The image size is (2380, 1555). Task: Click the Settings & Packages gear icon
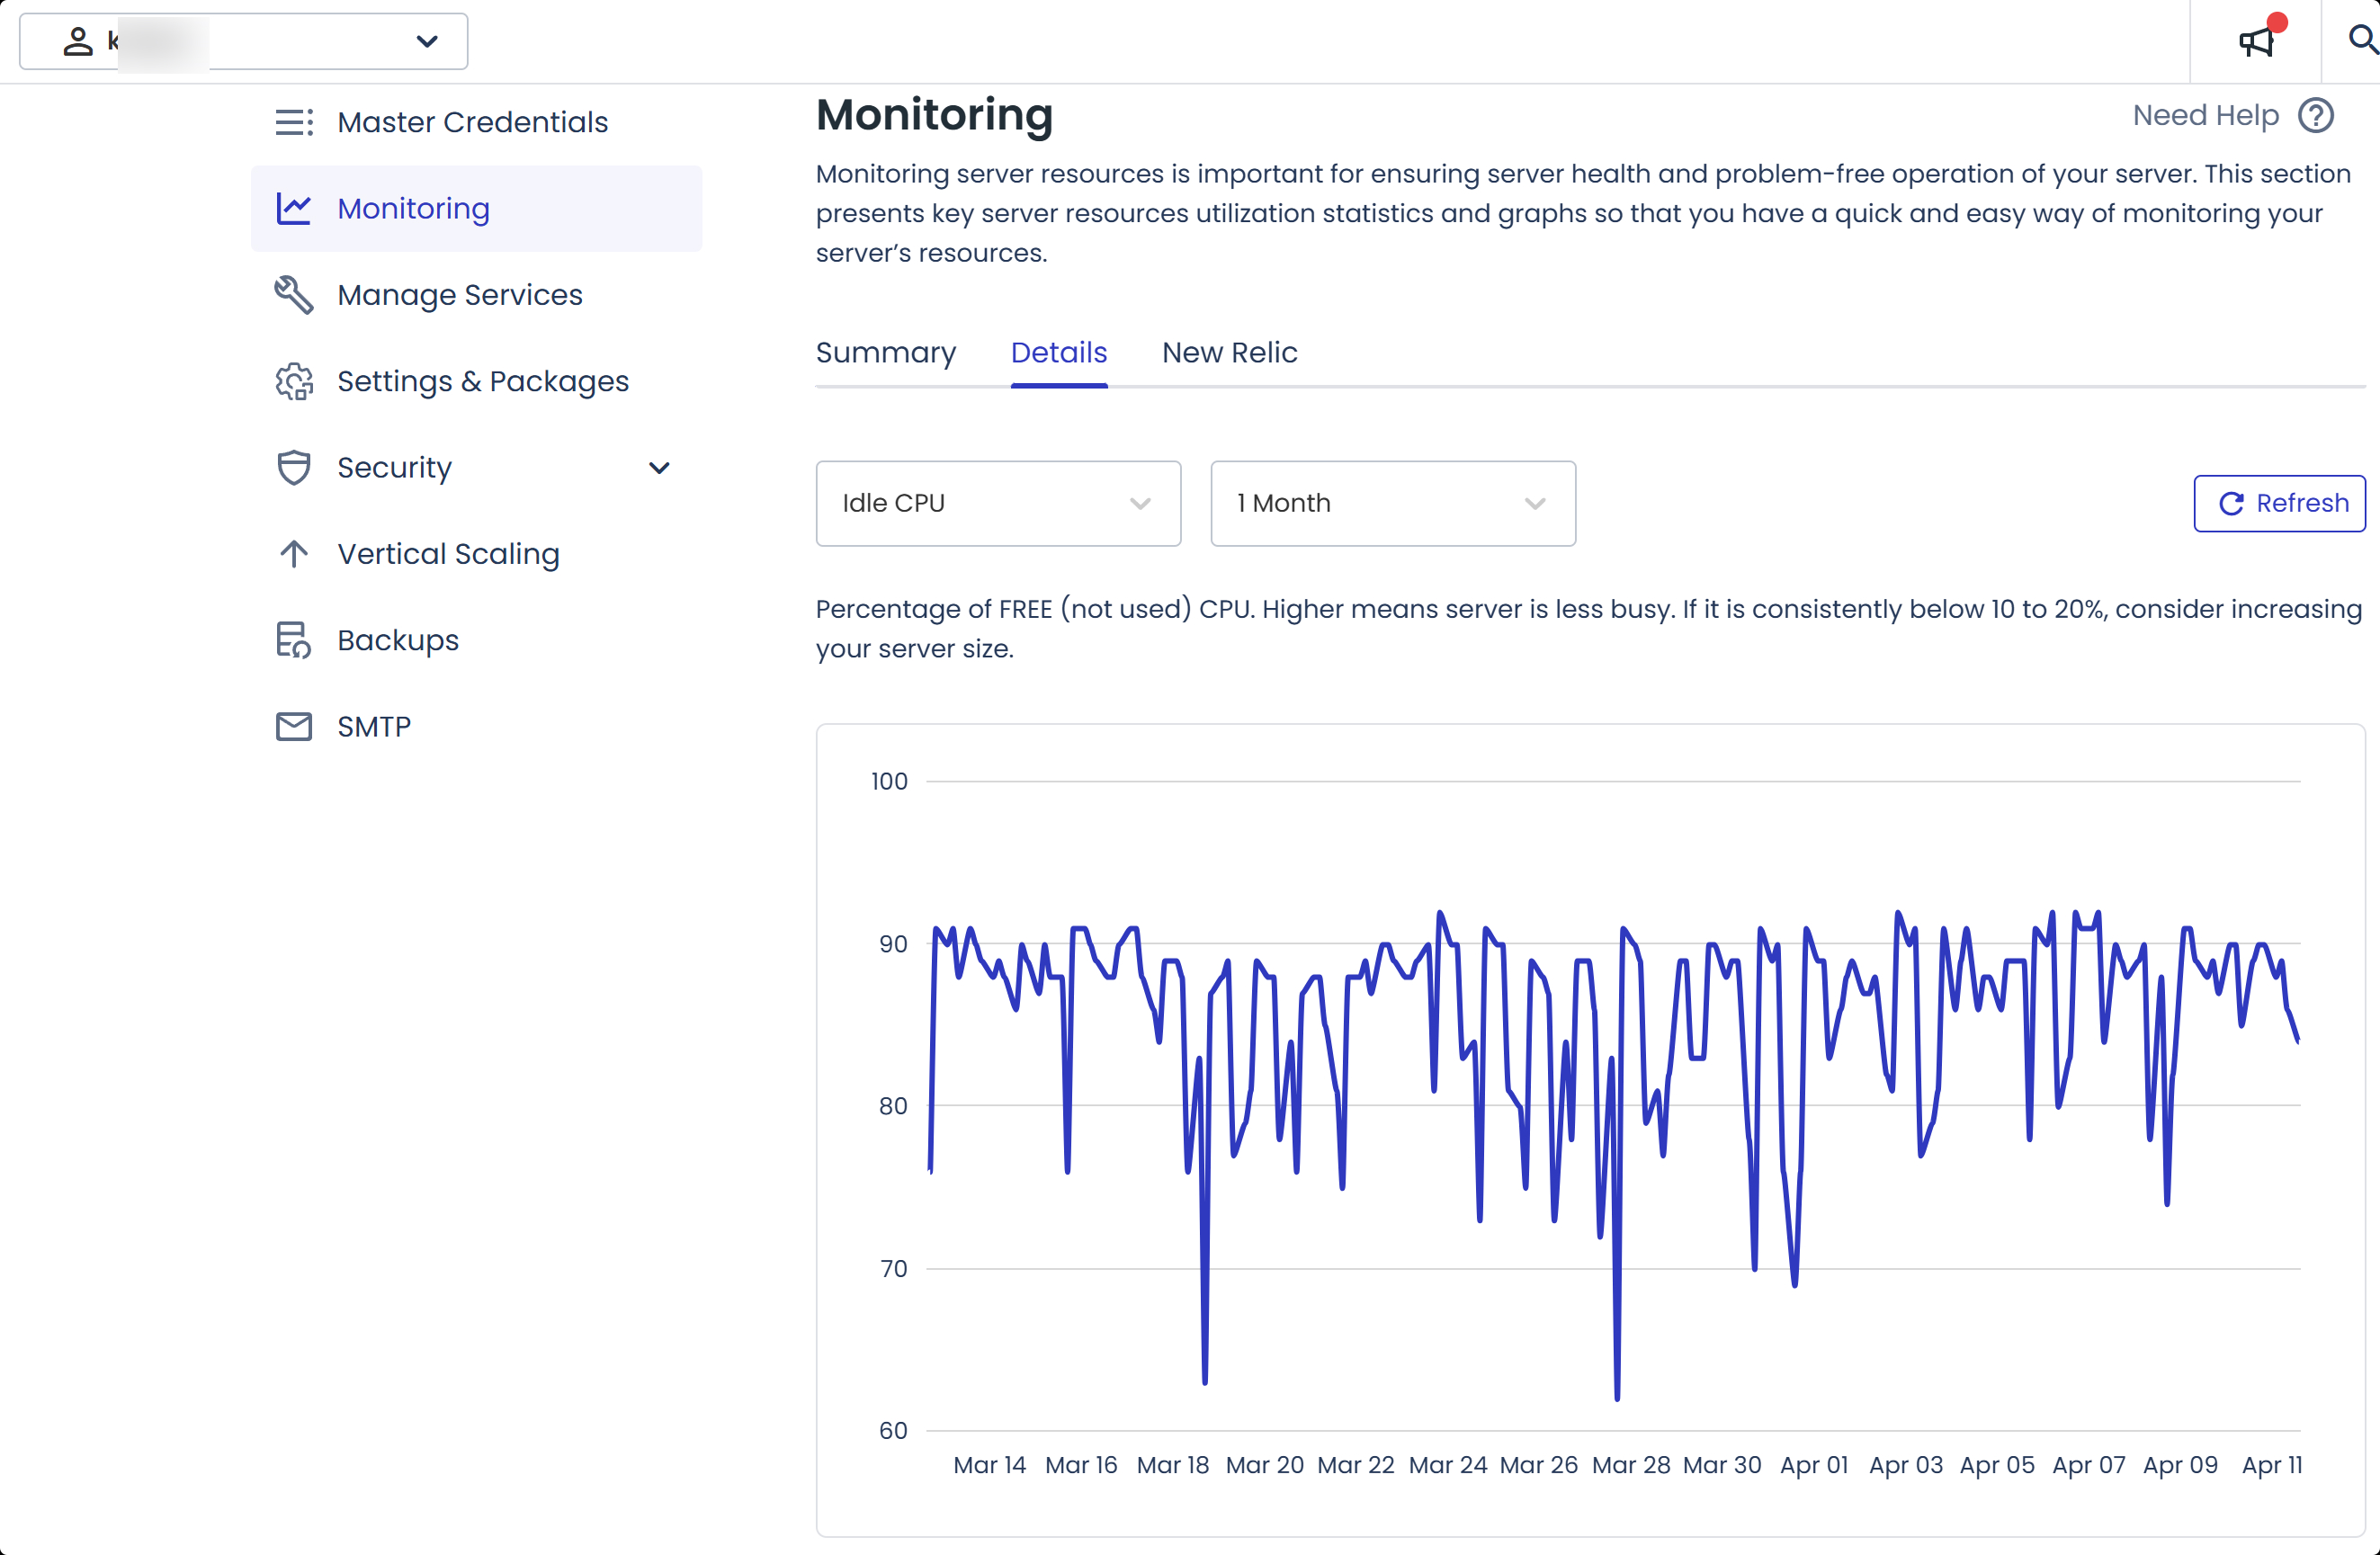(x=294, y=381)
